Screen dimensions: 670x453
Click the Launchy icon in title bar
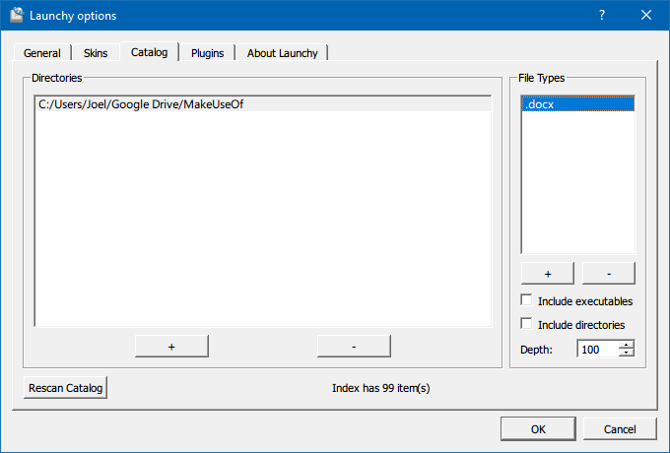click(x=17, y=15)
